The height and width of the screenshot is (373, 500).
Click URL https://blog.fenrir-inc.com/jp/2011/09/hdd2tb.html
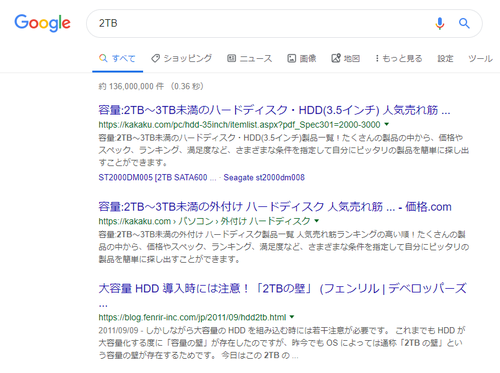tap(192, 317)
